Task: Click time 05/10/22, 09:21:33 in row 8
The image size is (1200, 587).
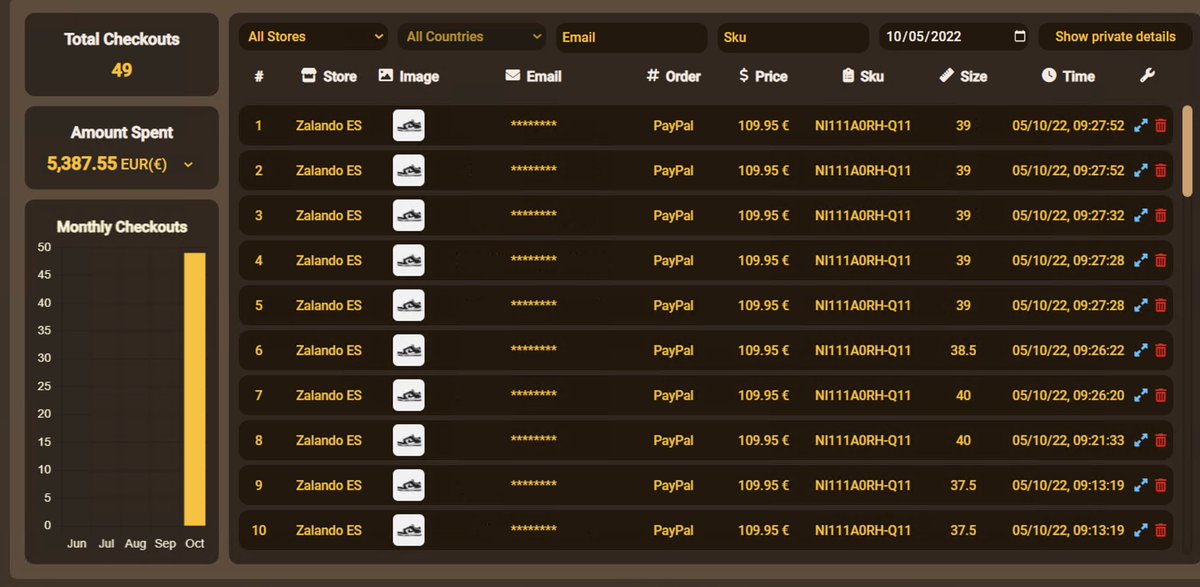Action: coord(1068,441)
